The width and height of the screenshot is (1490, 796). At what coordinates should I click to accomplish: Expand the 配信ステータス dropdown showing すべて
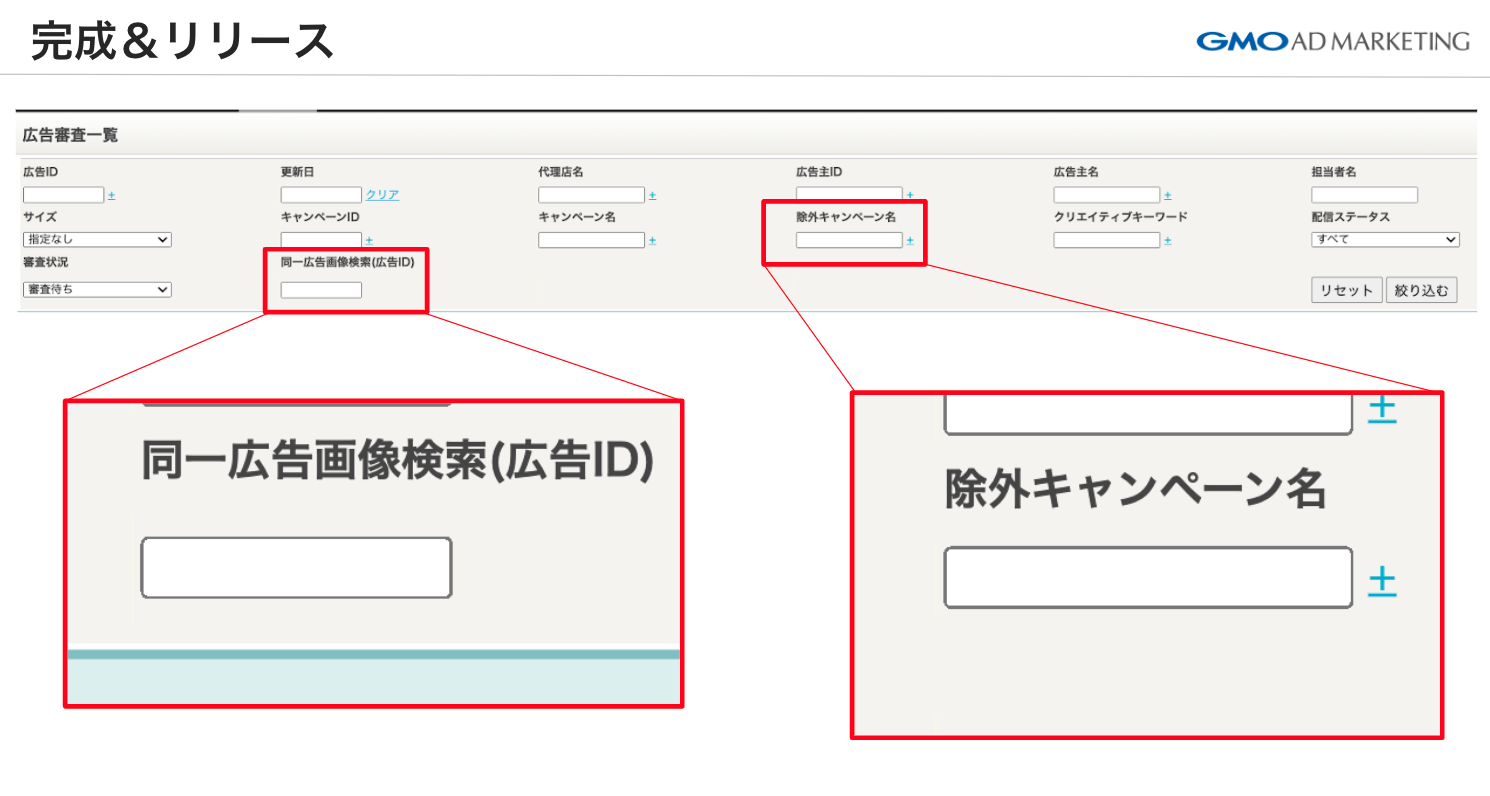(x=1384, y=240)
